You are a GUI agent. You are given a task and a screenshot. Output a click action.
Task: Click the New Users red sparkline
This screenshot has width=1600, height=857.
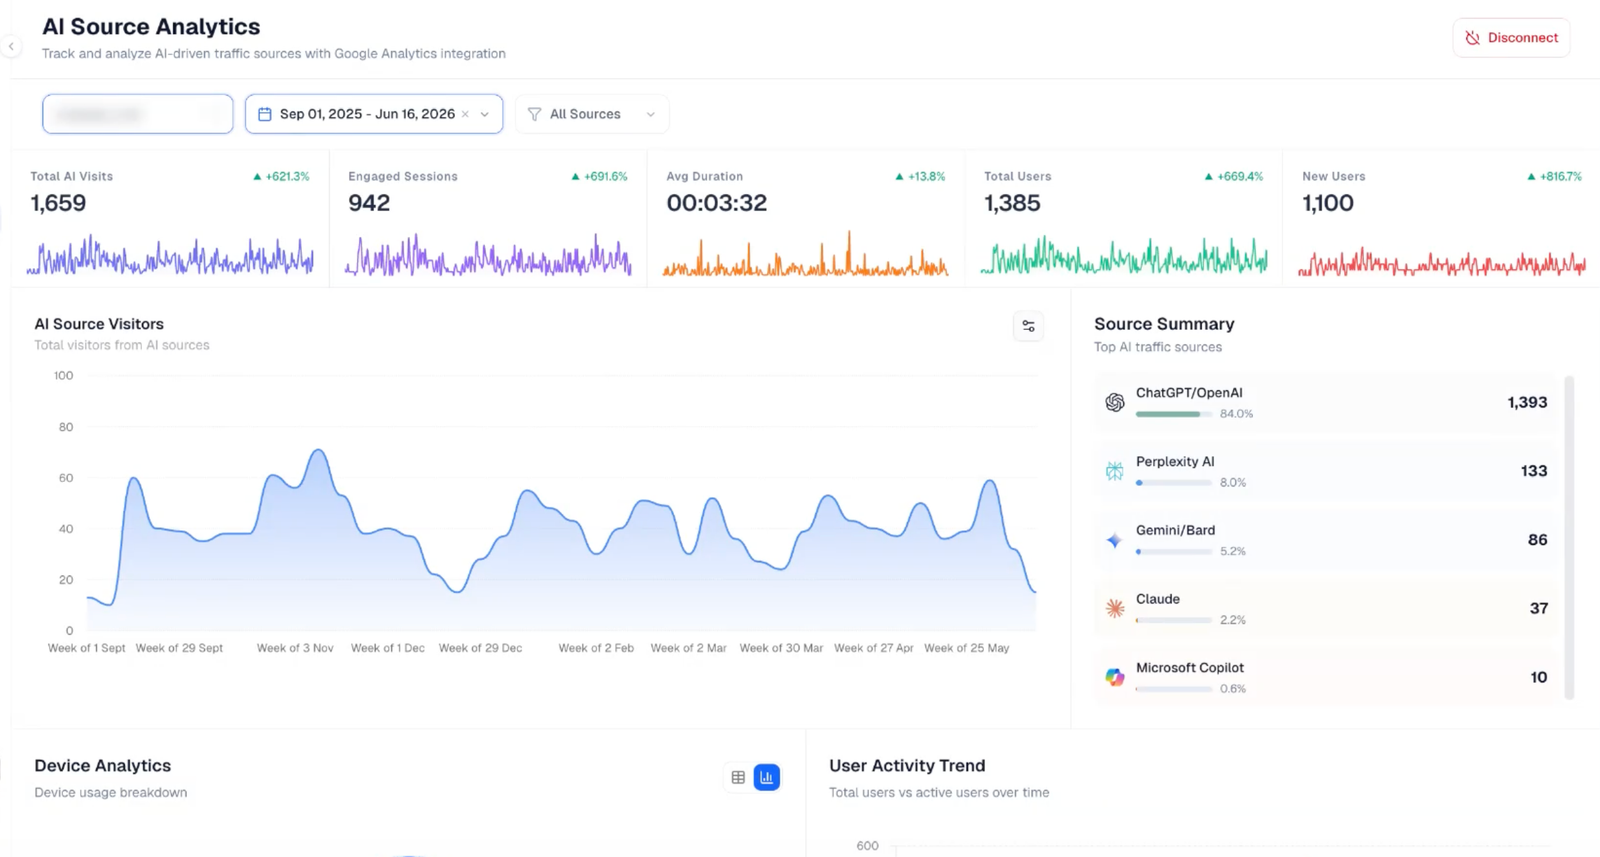point(1442,262)
